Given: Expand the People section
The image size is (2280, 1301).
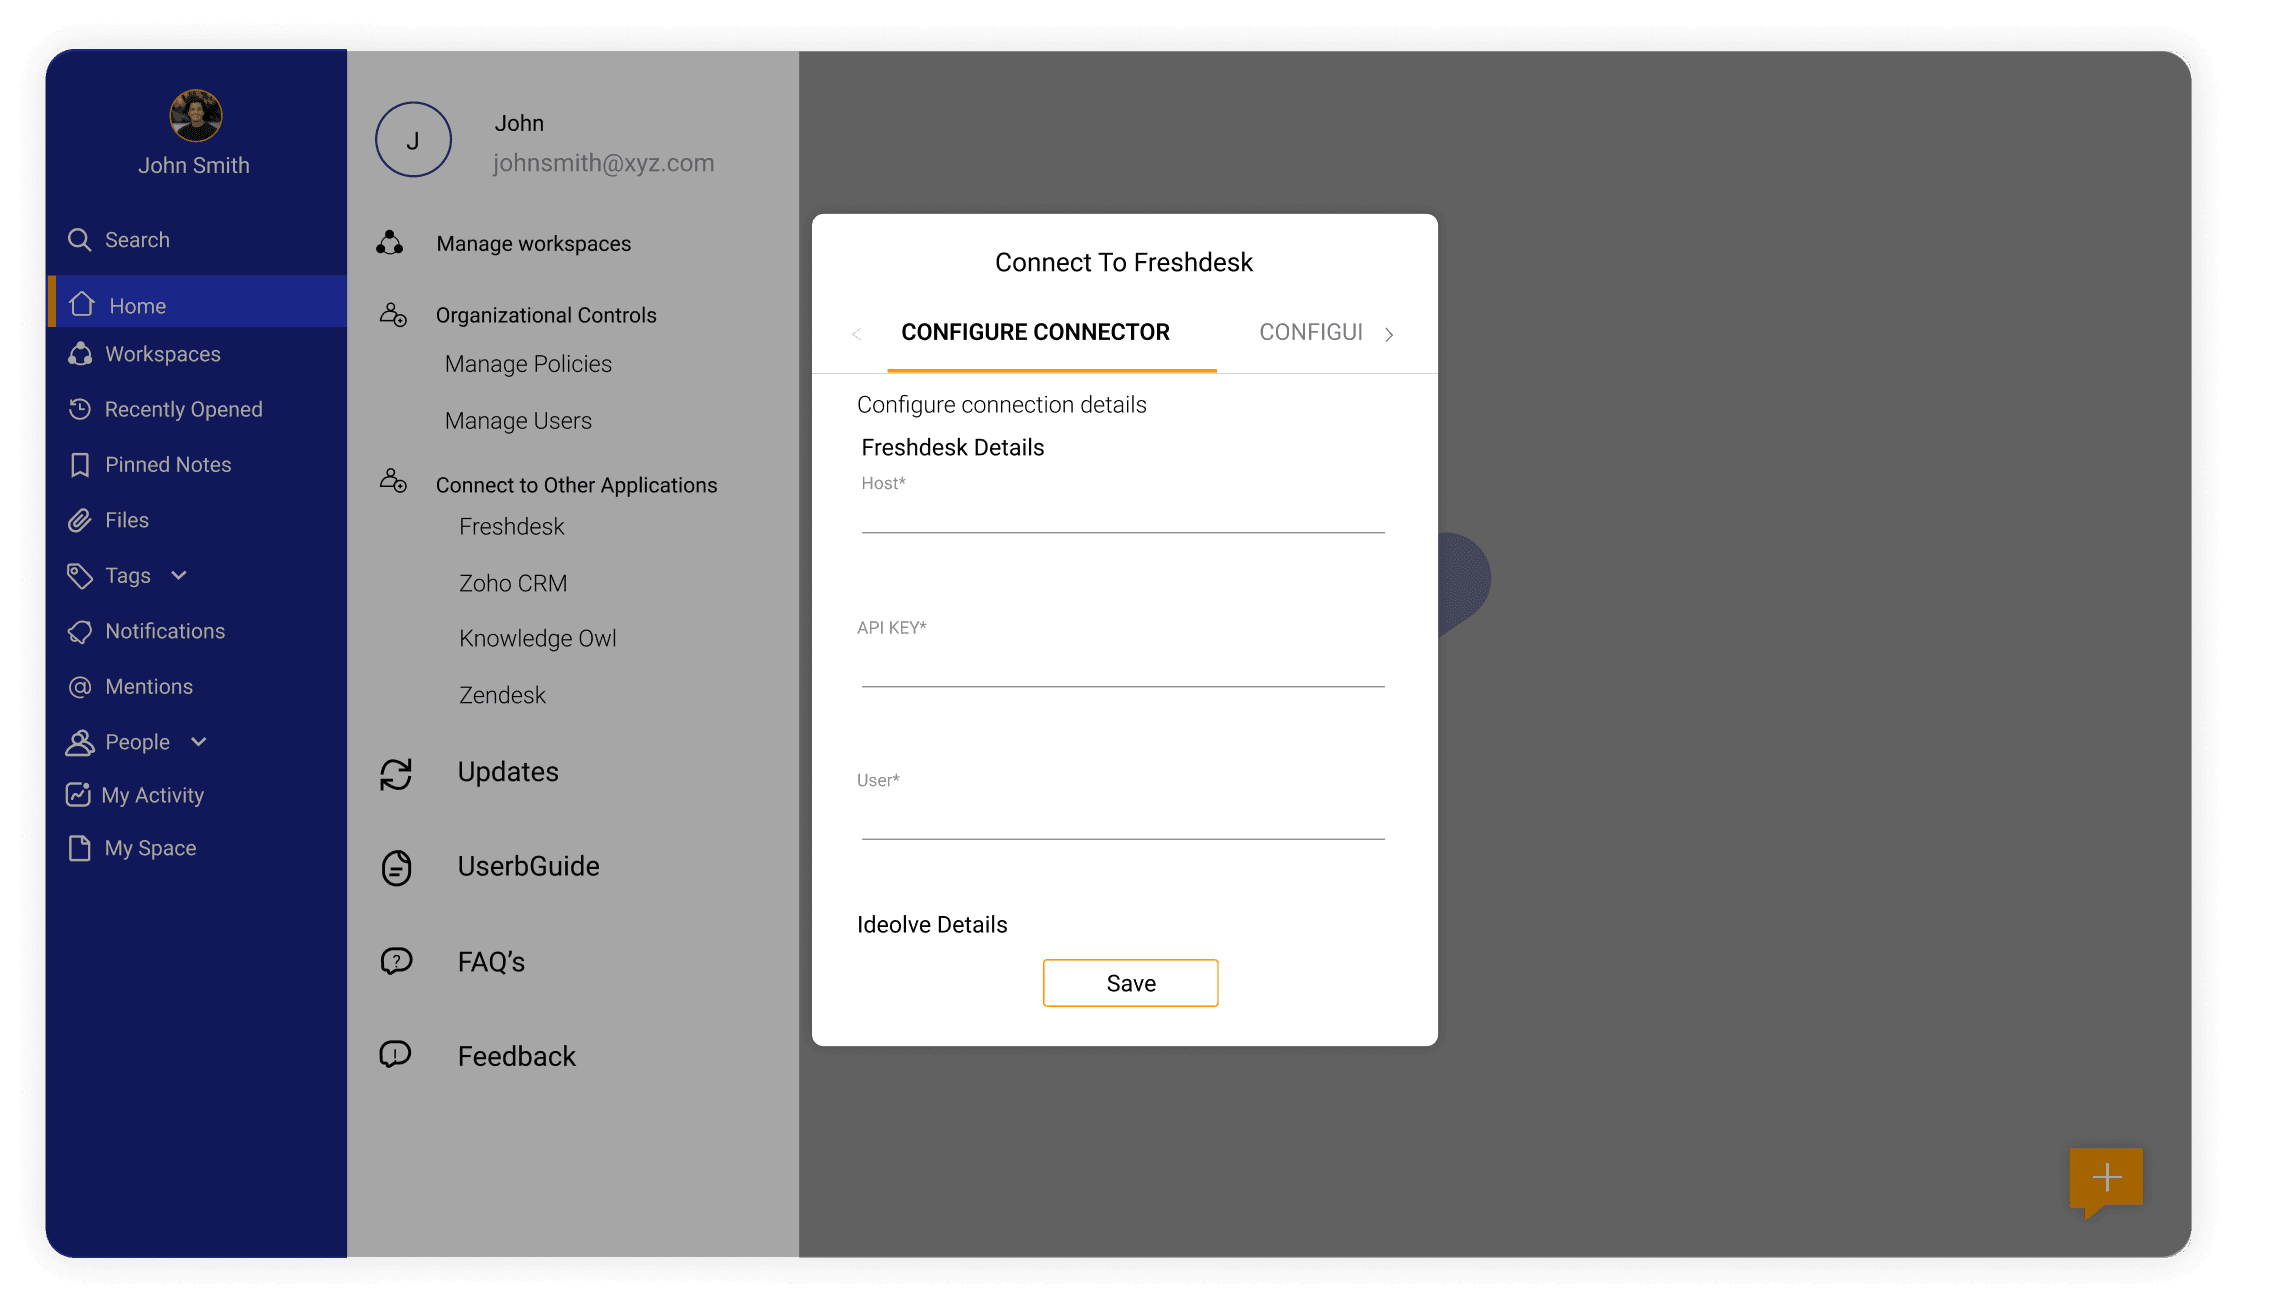Looking at the screenshot, I should pos(200,742).
